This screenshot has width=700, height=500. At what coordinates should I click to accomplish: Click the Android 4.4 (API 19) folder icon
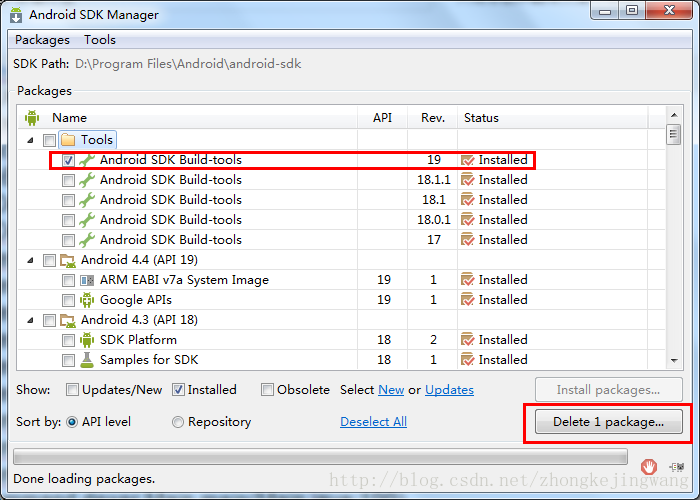[68, 260]
